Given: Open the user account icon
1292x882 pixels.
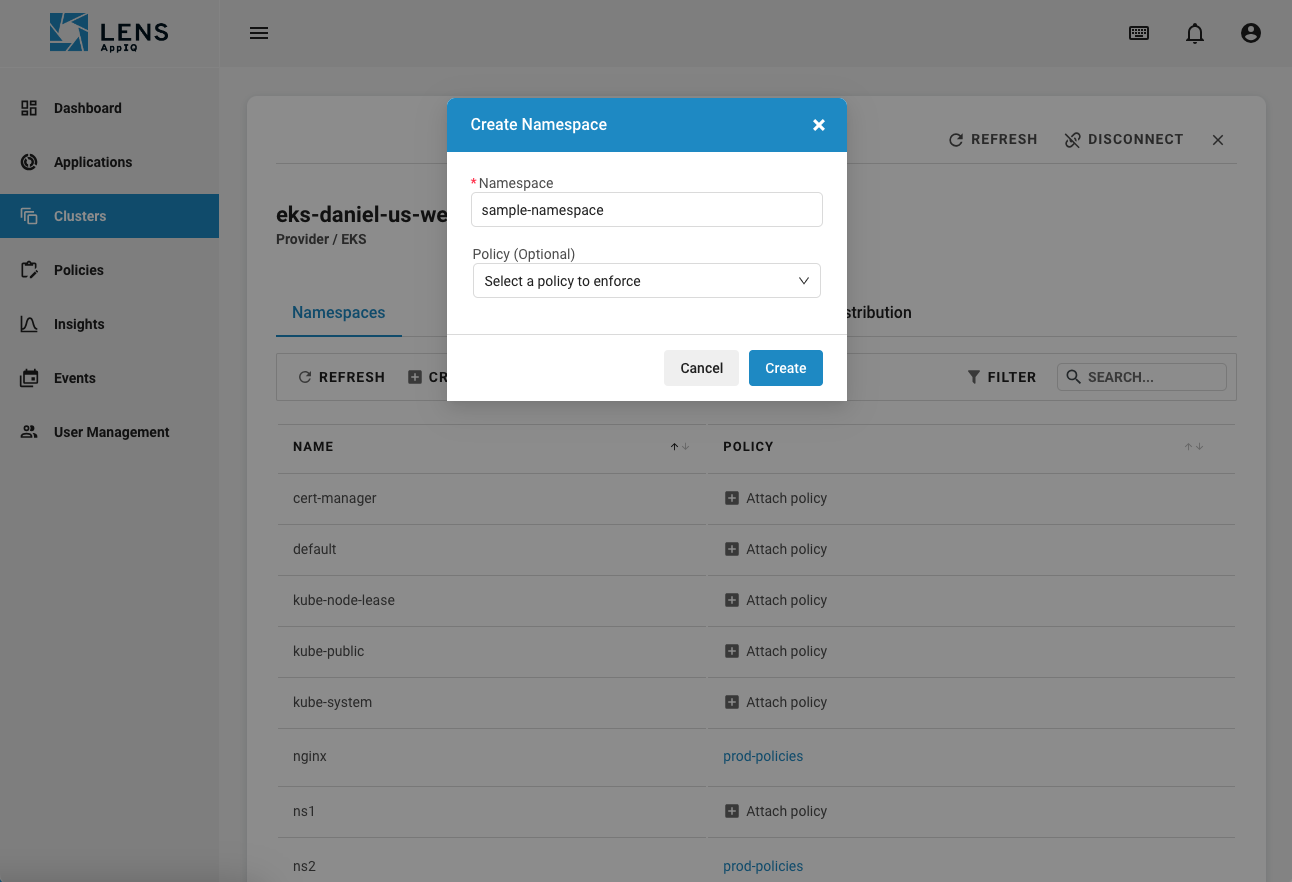Looking at the screenshot, I should pos(1250,33).
